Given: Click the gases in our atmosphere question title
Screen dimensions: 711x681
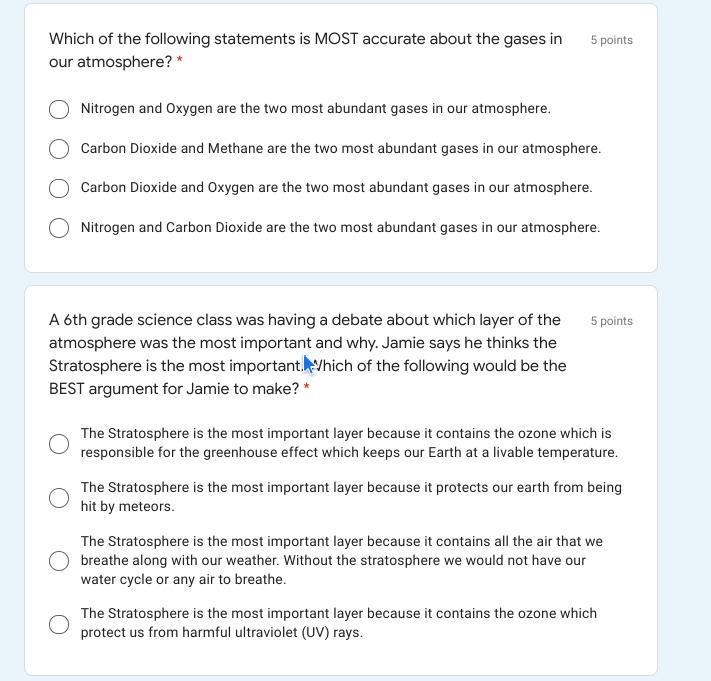Looking at the screenshot, I should (x=305, y=50).
